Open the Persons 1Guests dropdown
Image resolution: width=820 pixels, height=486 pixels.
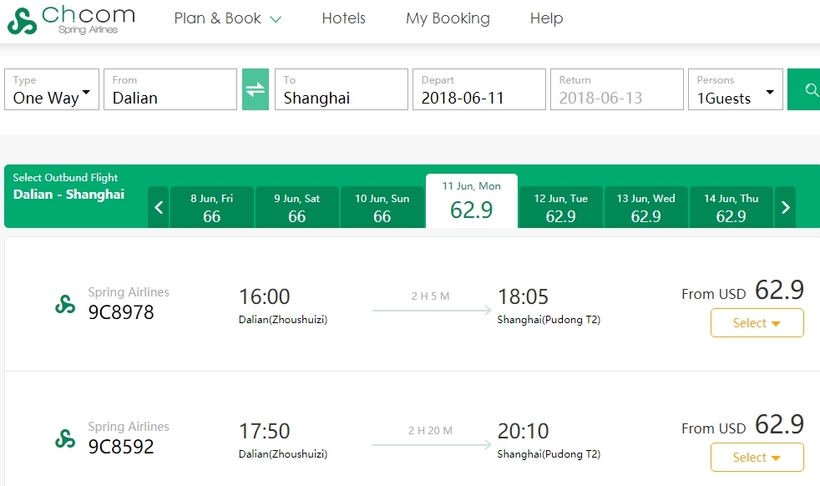tap(735, 89)
